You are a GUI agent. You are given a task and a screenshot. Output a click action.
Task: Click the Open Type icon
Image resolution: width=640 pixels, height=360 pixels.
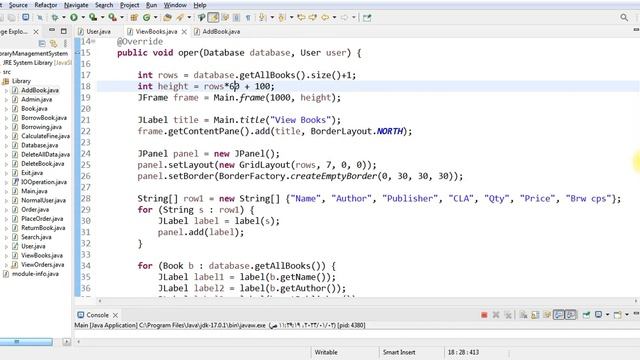pyautogui.click(x=167, y=18)
